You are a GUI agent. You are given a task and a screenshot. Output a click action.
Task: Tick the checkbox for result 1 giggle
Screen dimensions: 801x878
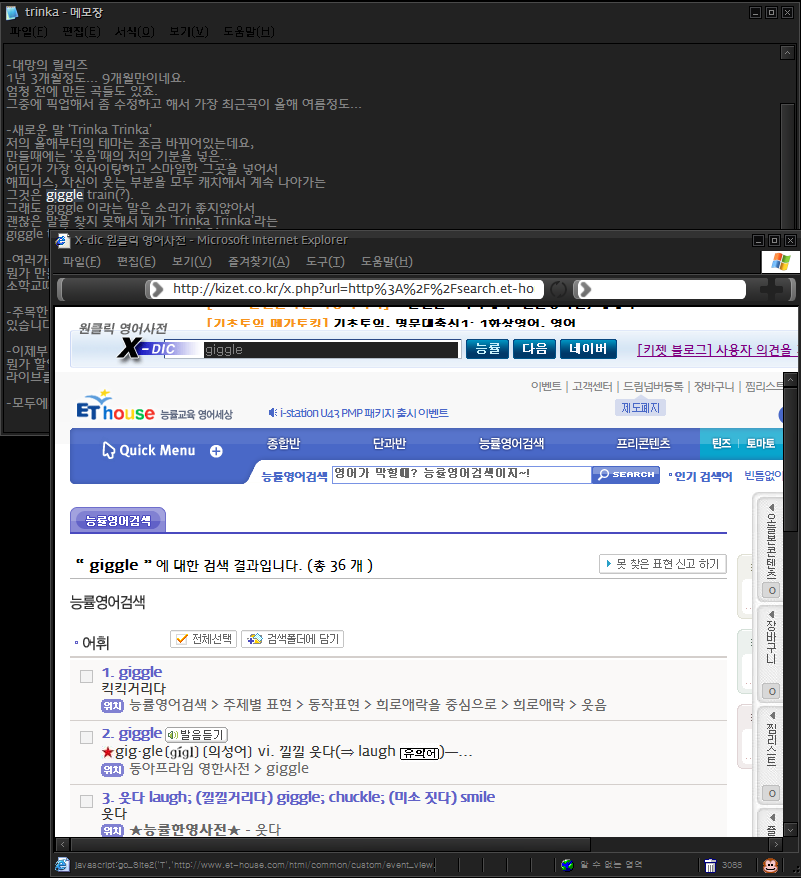click(x=86, y=676)
